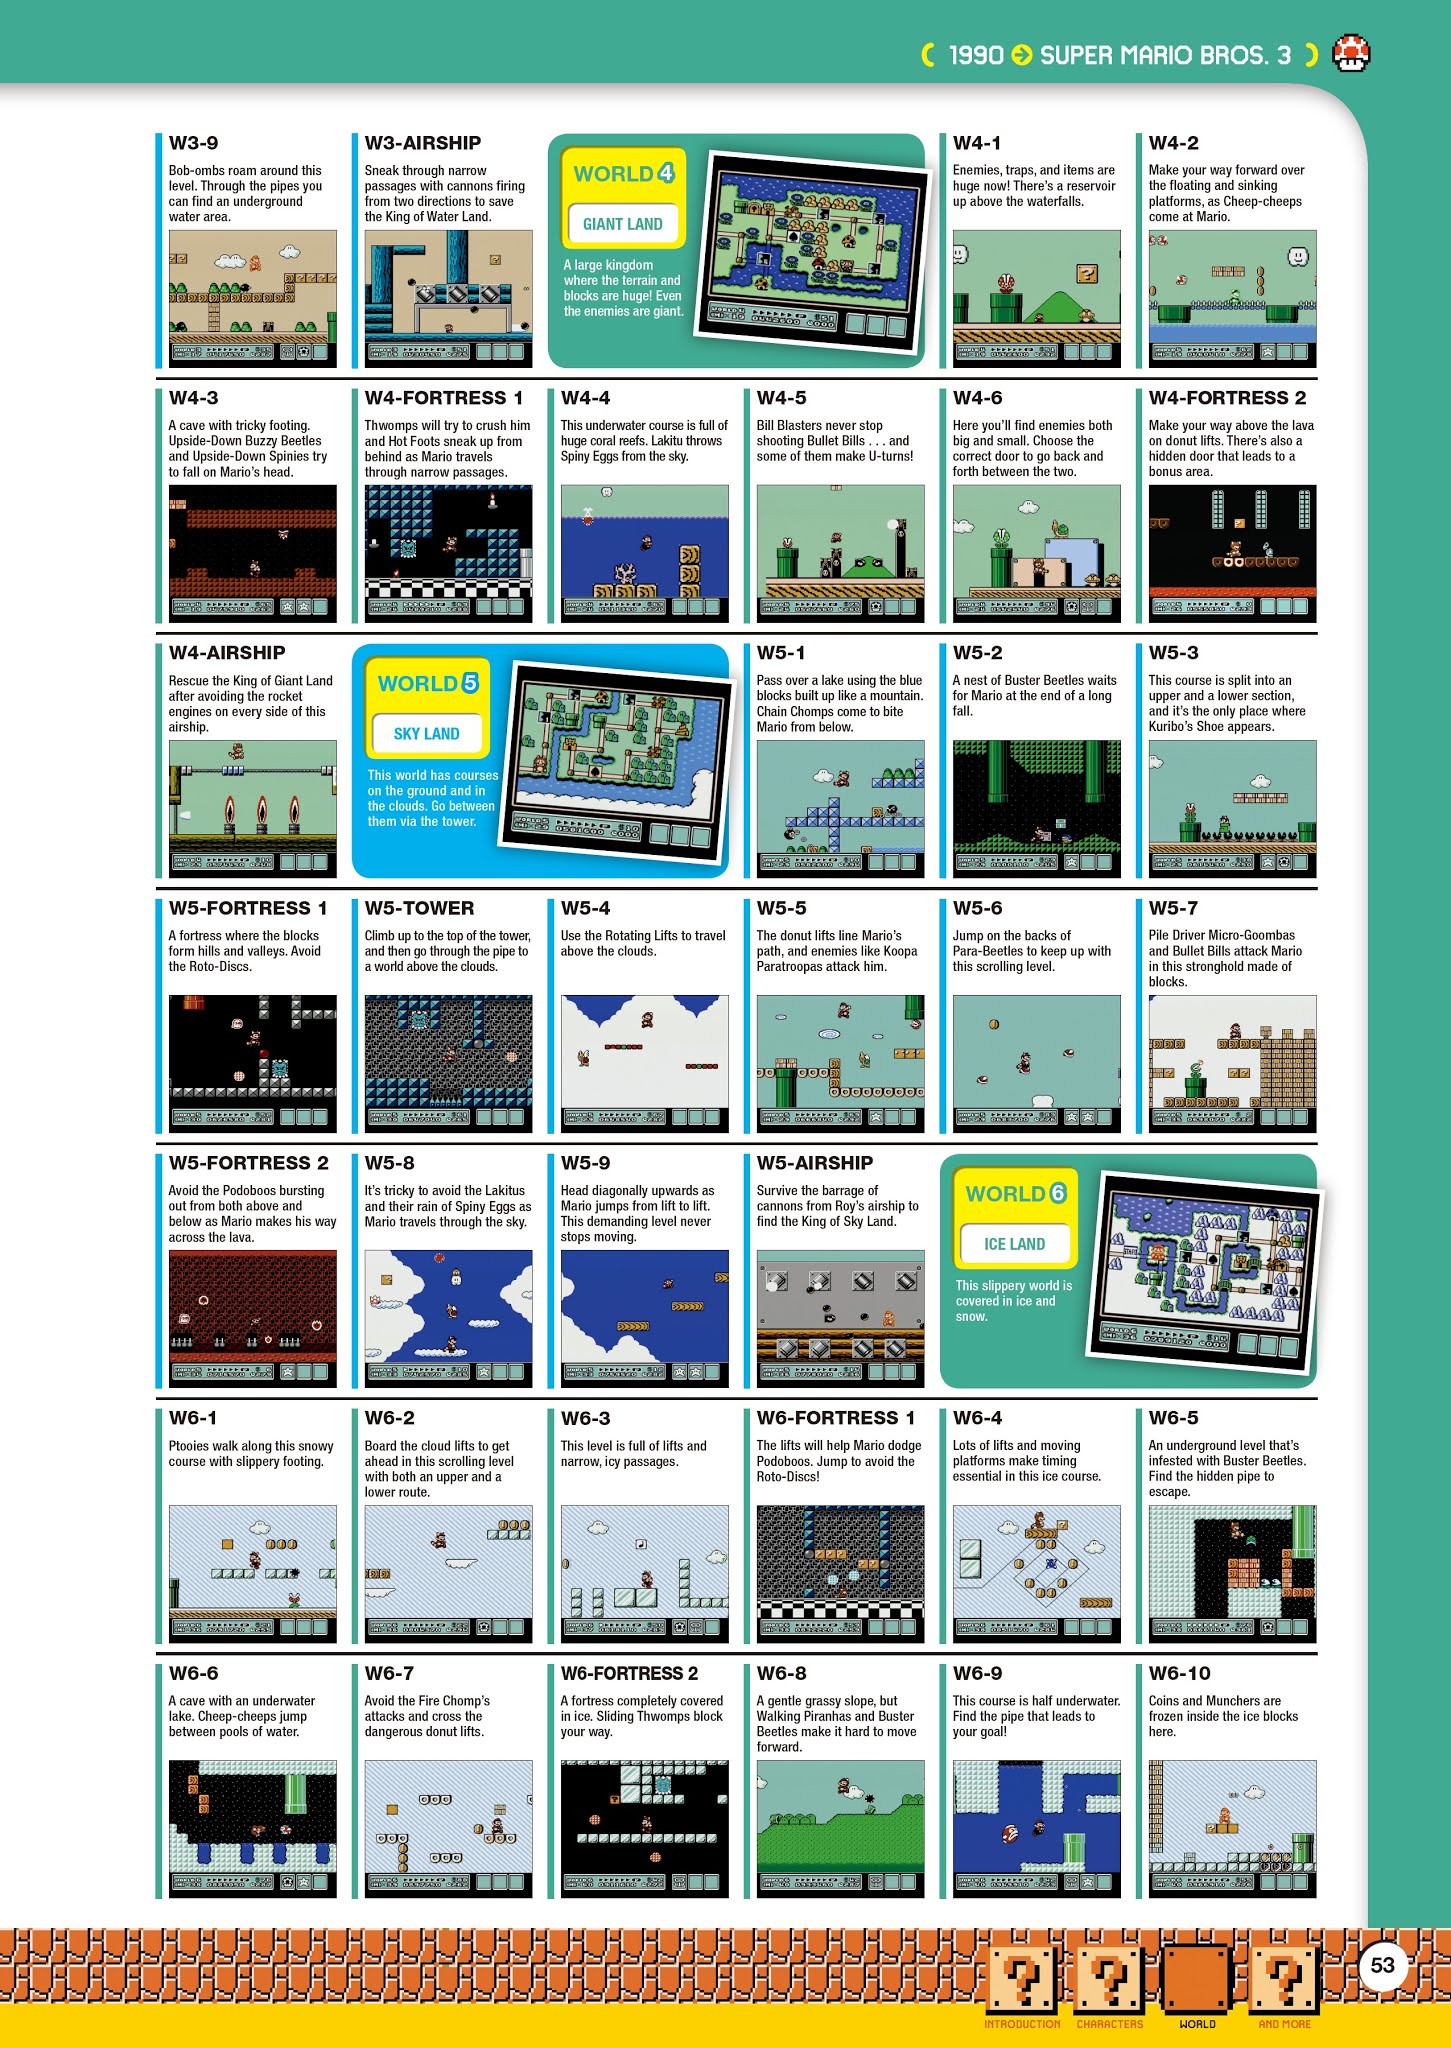Click the W4-AIRSHIP heading

pos(227,653)
